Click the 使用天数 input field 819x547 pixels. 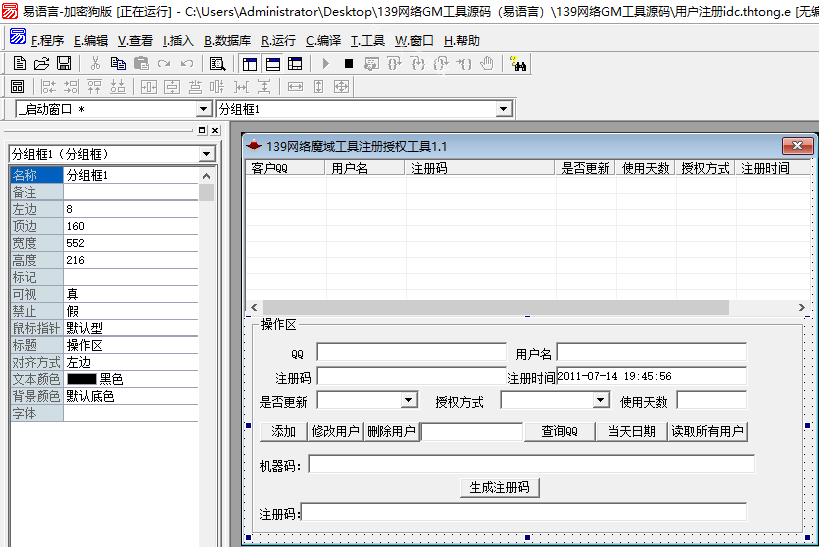click(711, 401)
